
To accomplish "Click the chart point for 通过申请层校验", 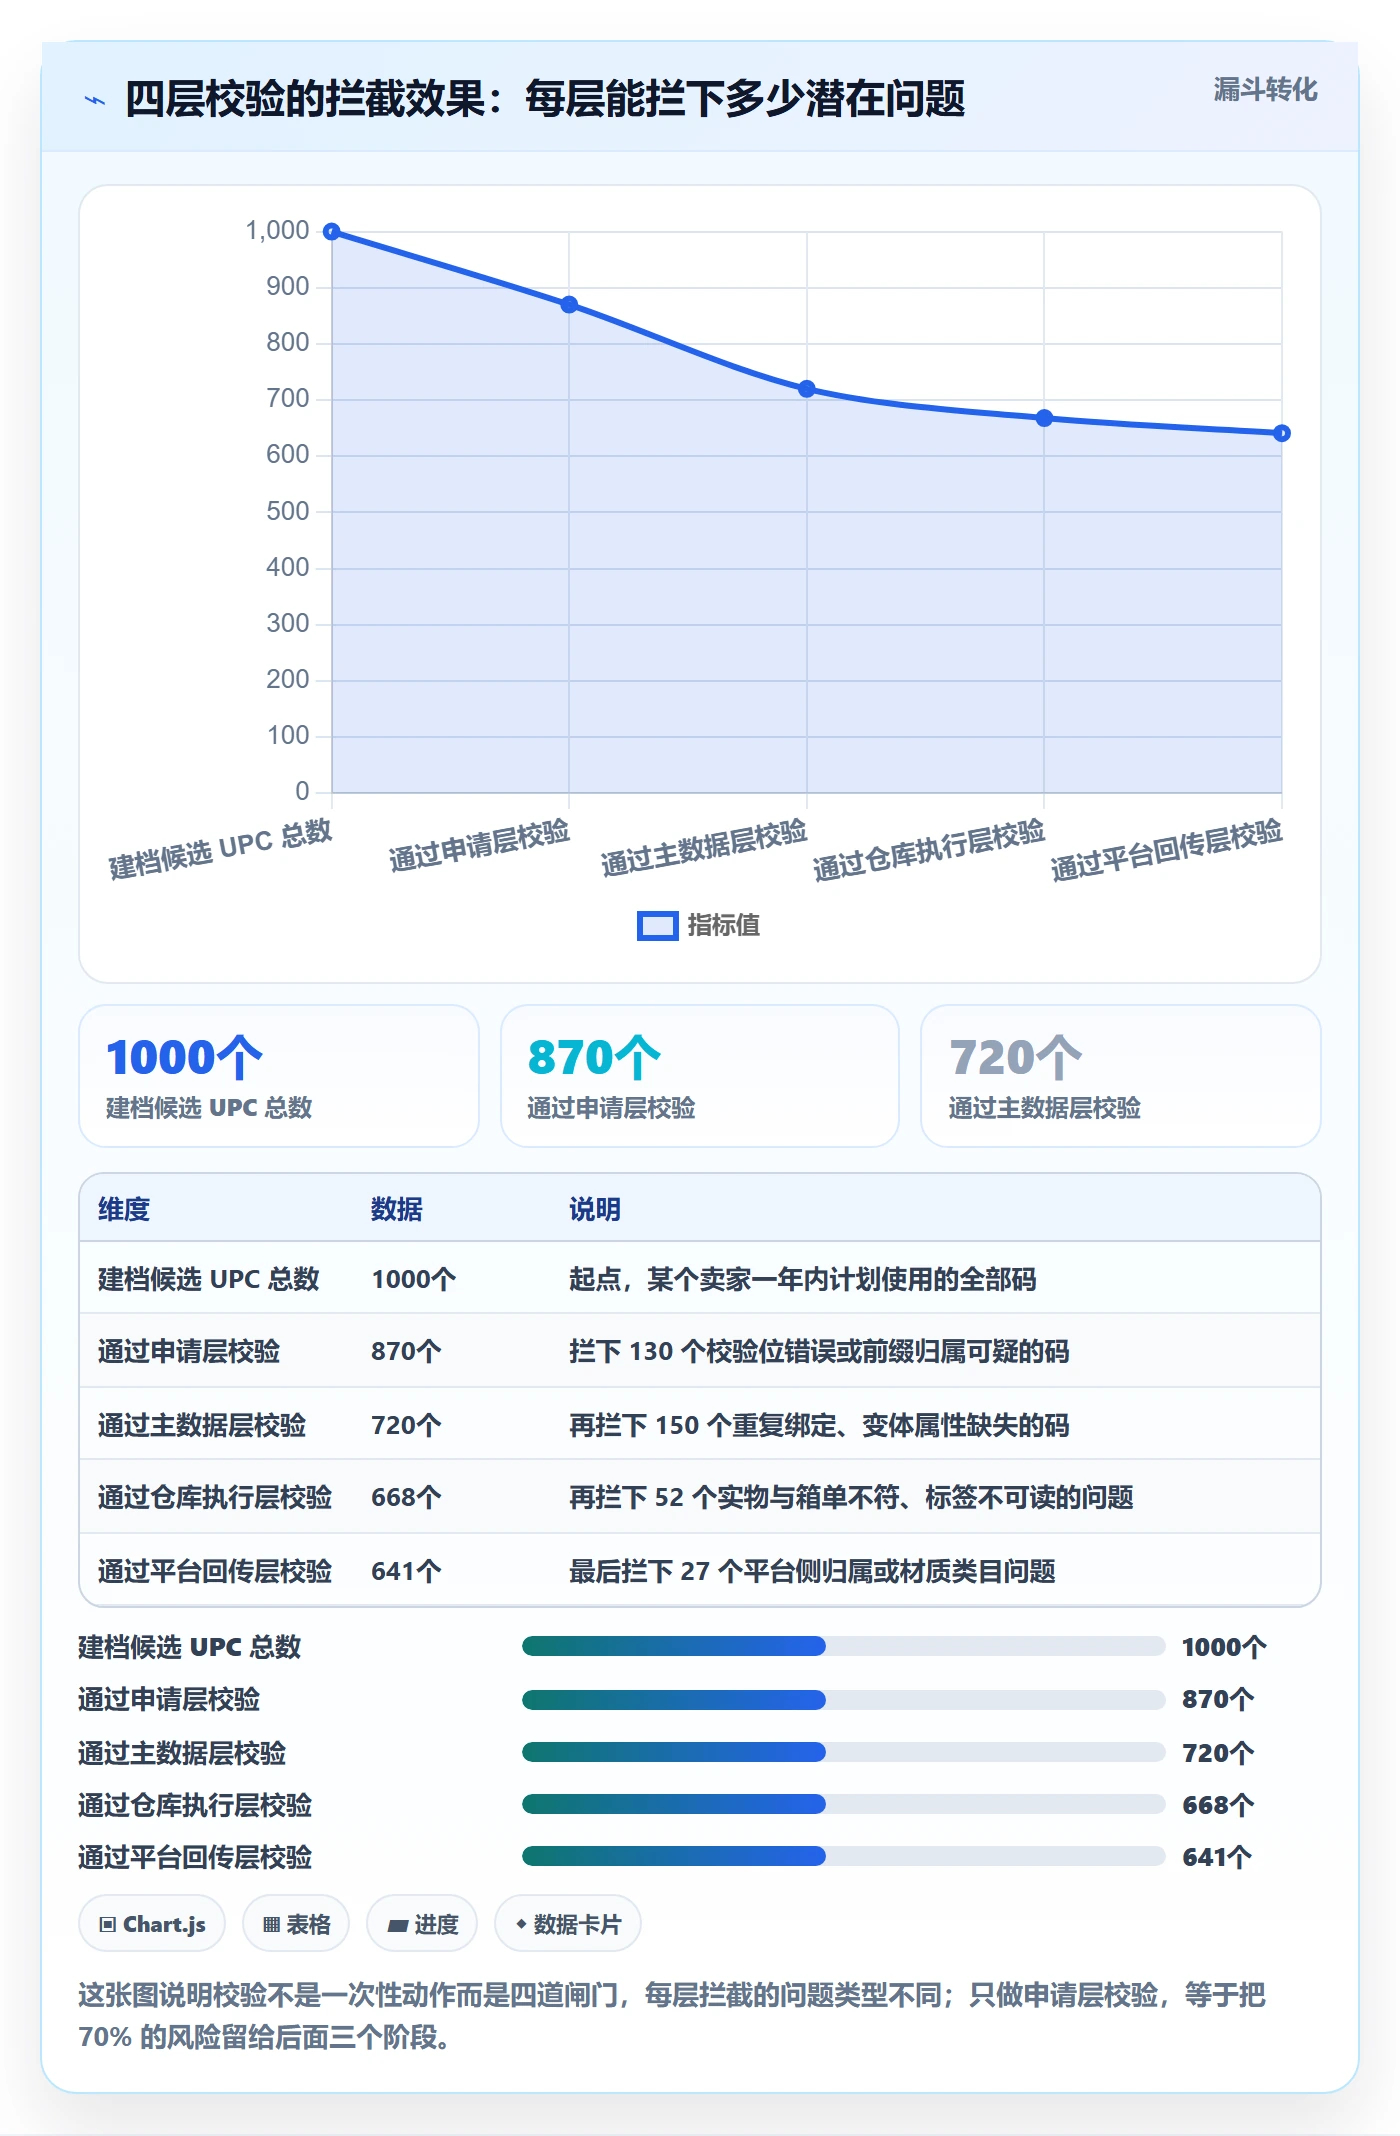I will coord(569,304).
